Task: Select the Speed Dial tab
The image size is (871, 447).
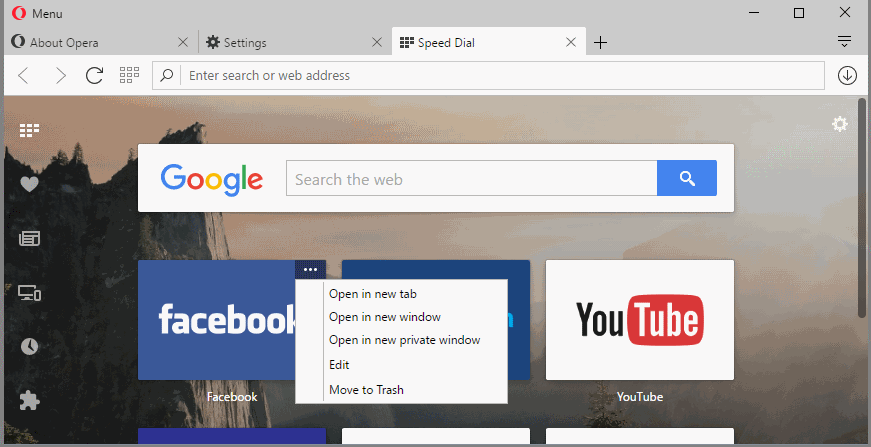Action: coord(489,42)
